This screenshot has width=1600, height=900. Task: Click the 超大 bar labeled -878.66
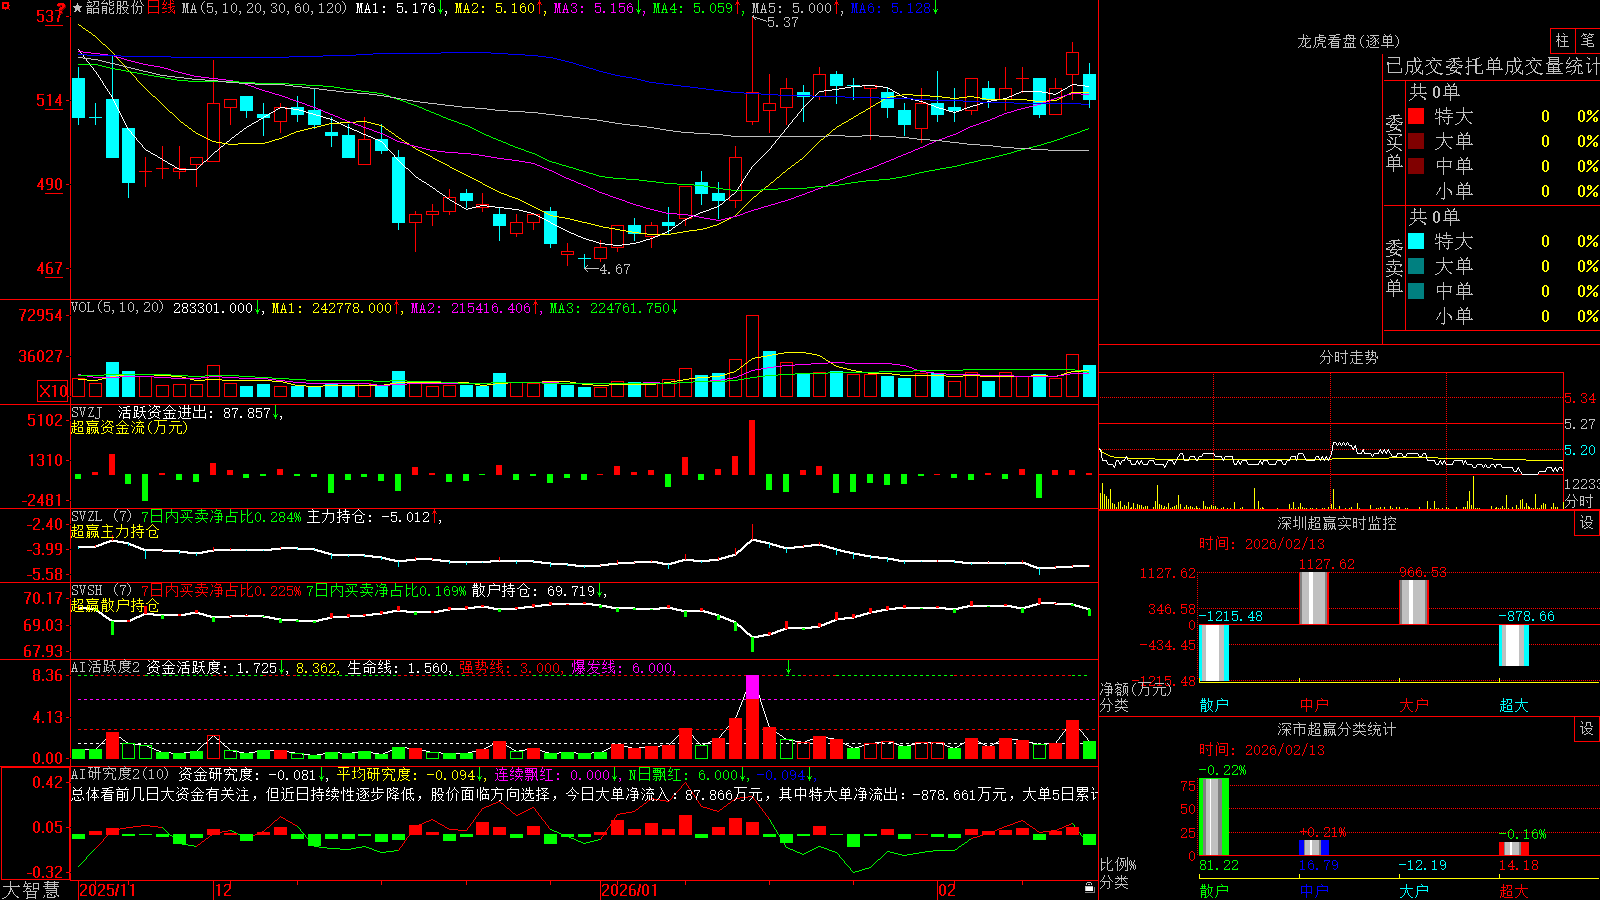tap(1514, 645)
